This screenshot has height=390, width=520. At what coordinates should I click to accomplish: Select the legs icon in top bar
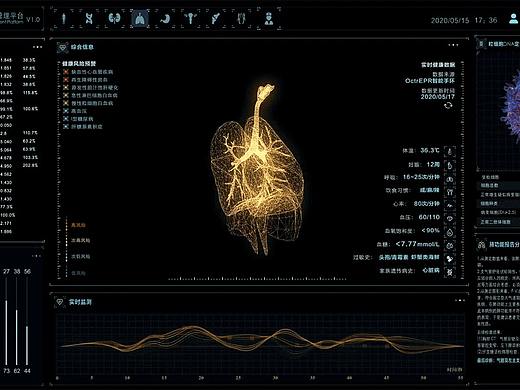[242, 18]
